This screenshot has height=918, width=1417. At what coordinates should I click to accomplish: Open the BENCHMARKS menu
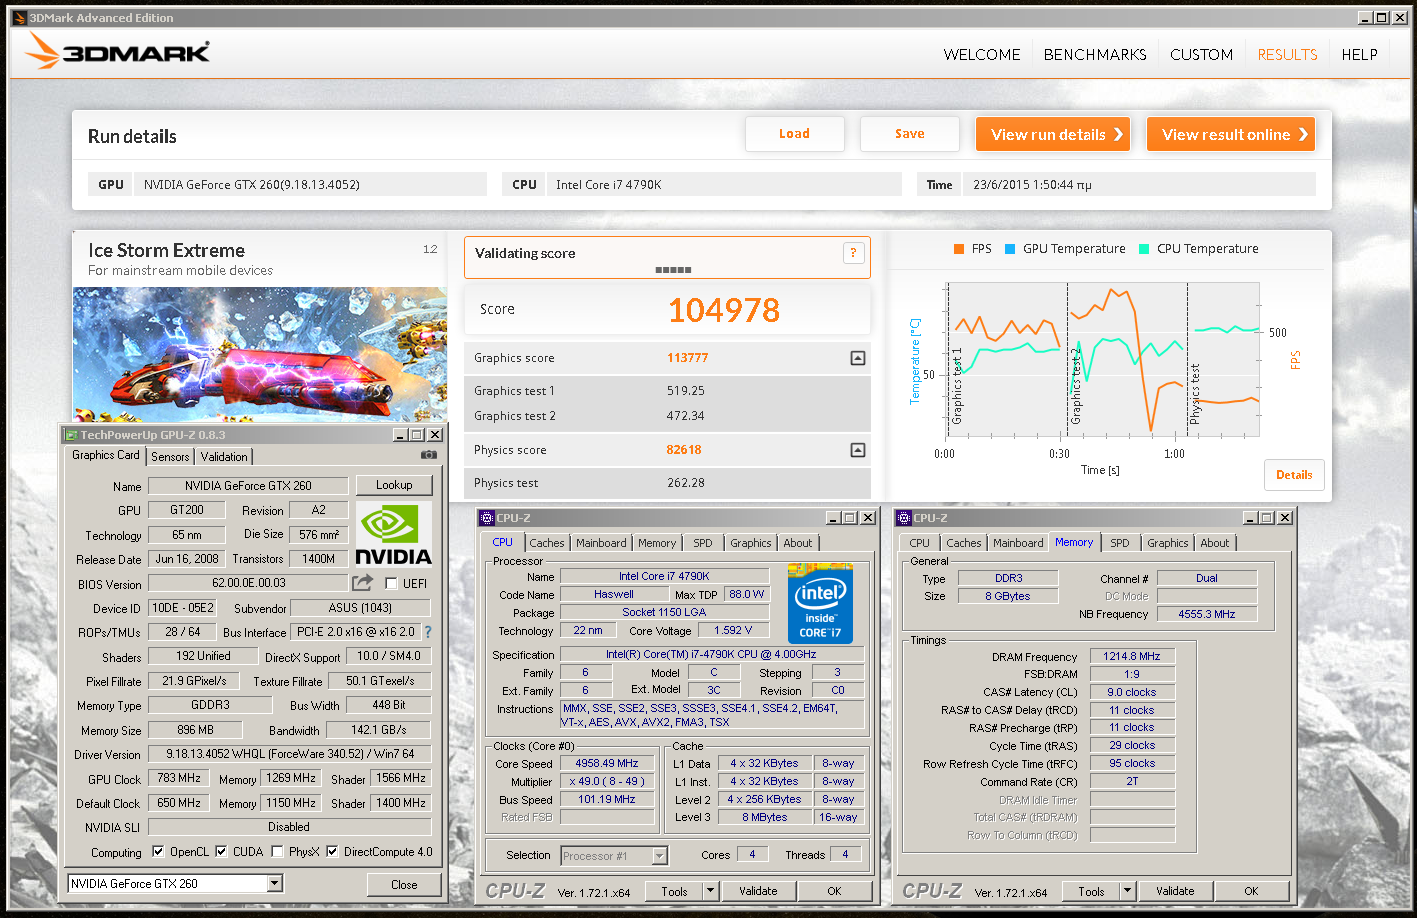pos(1095,55)
